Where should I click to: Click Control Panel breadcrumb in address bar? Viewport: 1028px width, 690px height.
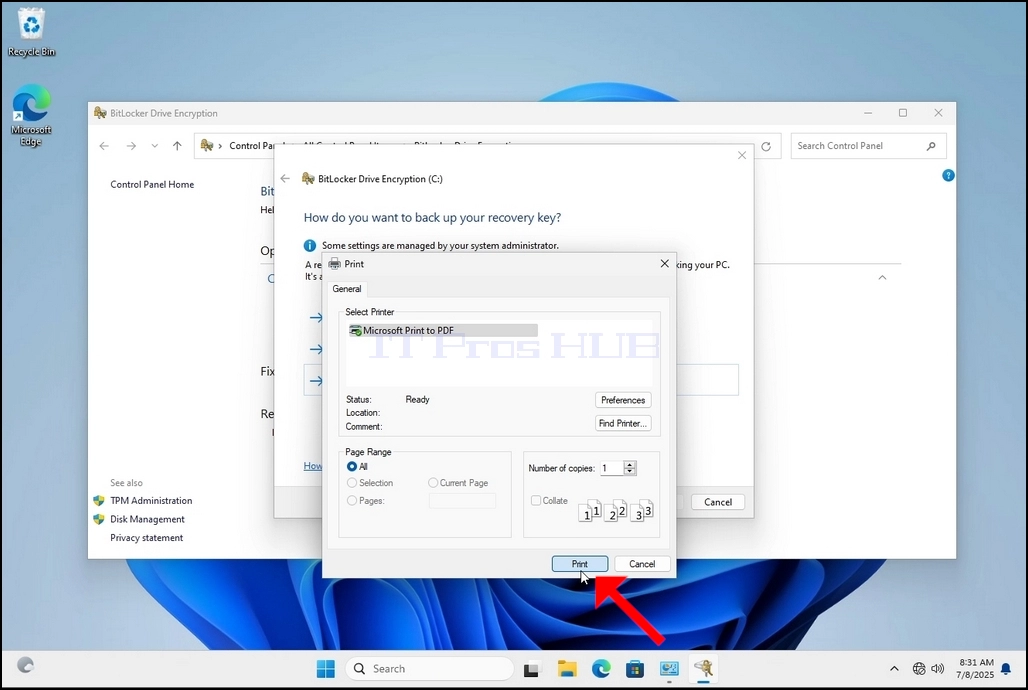pyautogui.click(x=252, y=146)
